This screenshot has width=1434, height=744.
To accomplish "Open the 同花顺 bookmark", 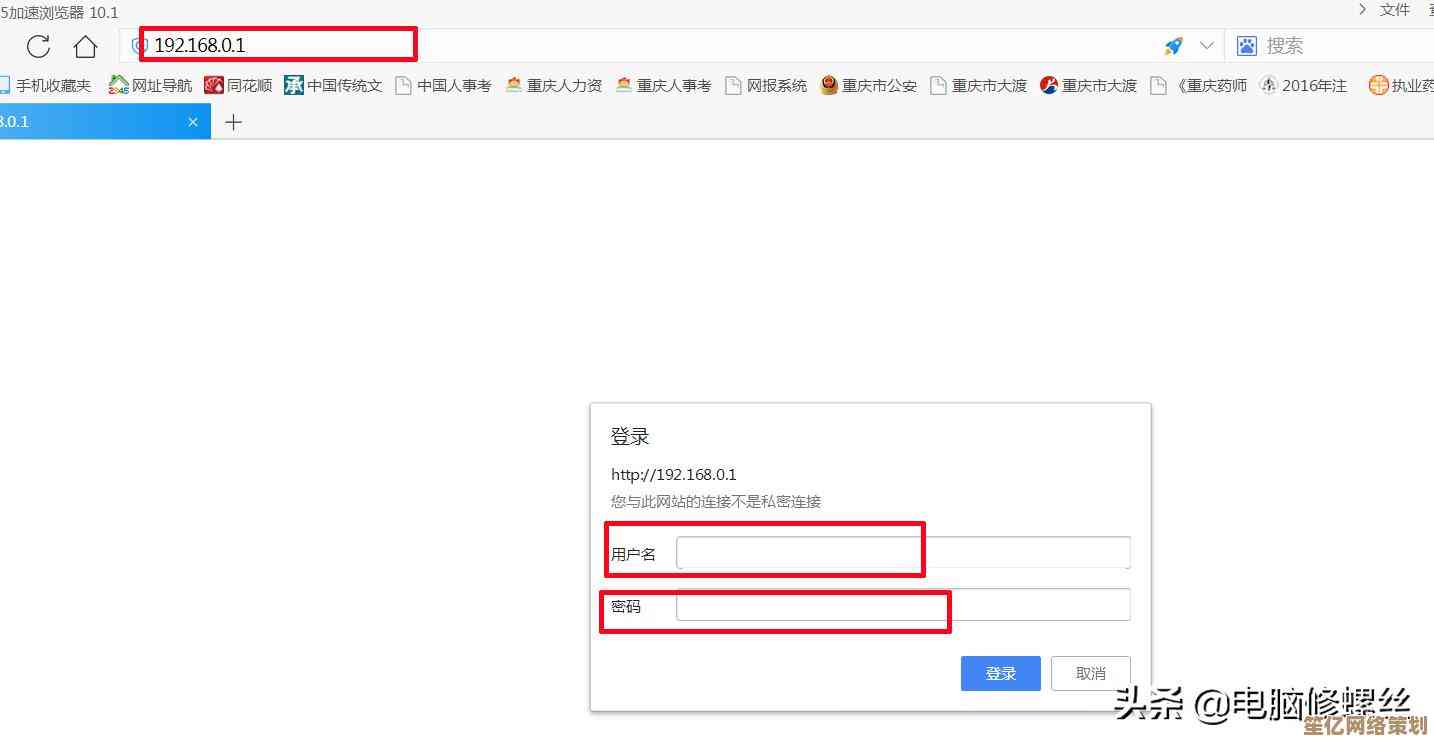I will (238, 86).
